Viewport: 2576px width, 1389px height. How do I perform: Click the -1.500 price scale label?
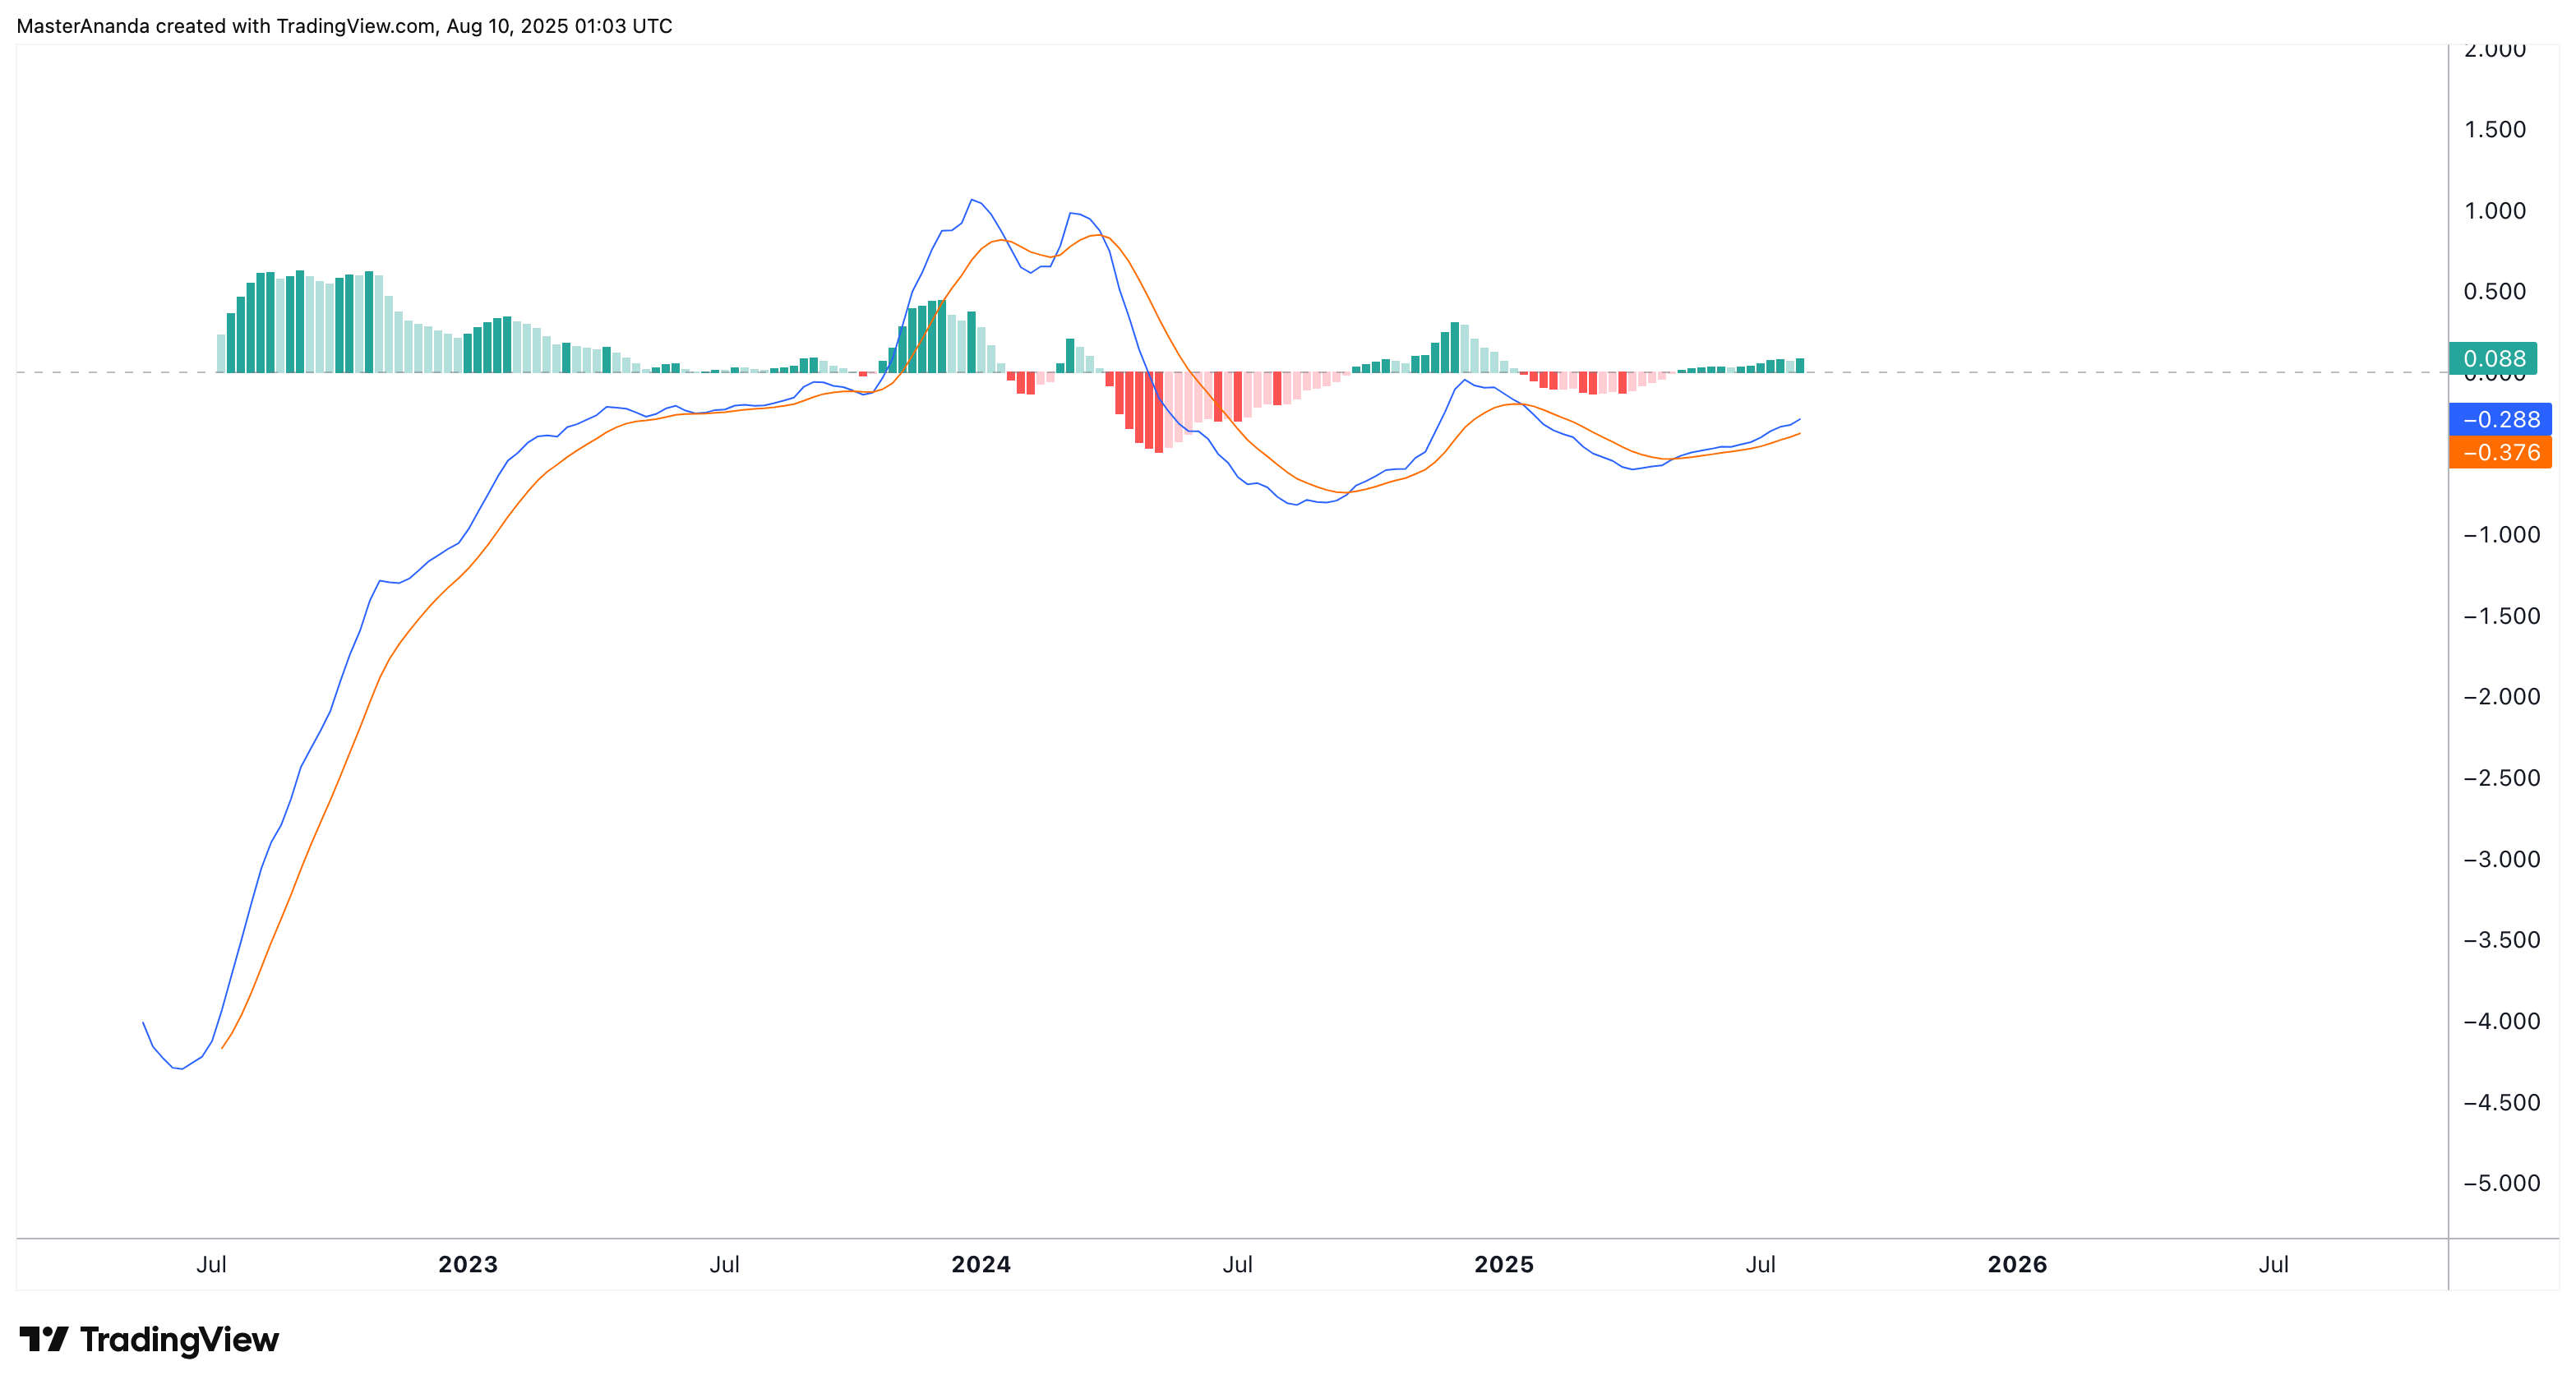tap(2501, 615)
